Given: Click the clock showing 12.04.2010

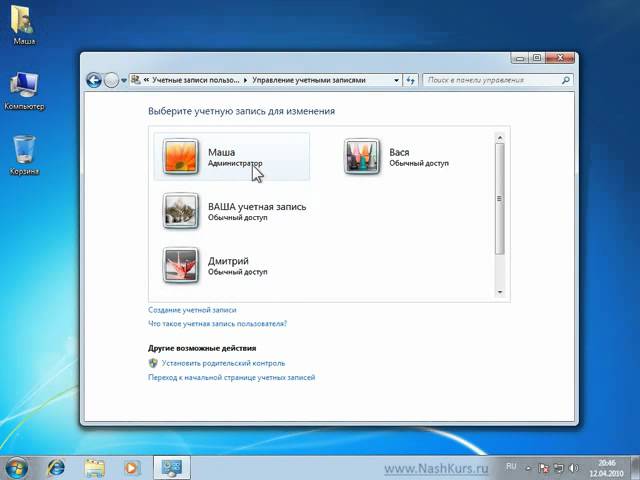Looking at the screenshot, I should (x=607, y=468).
